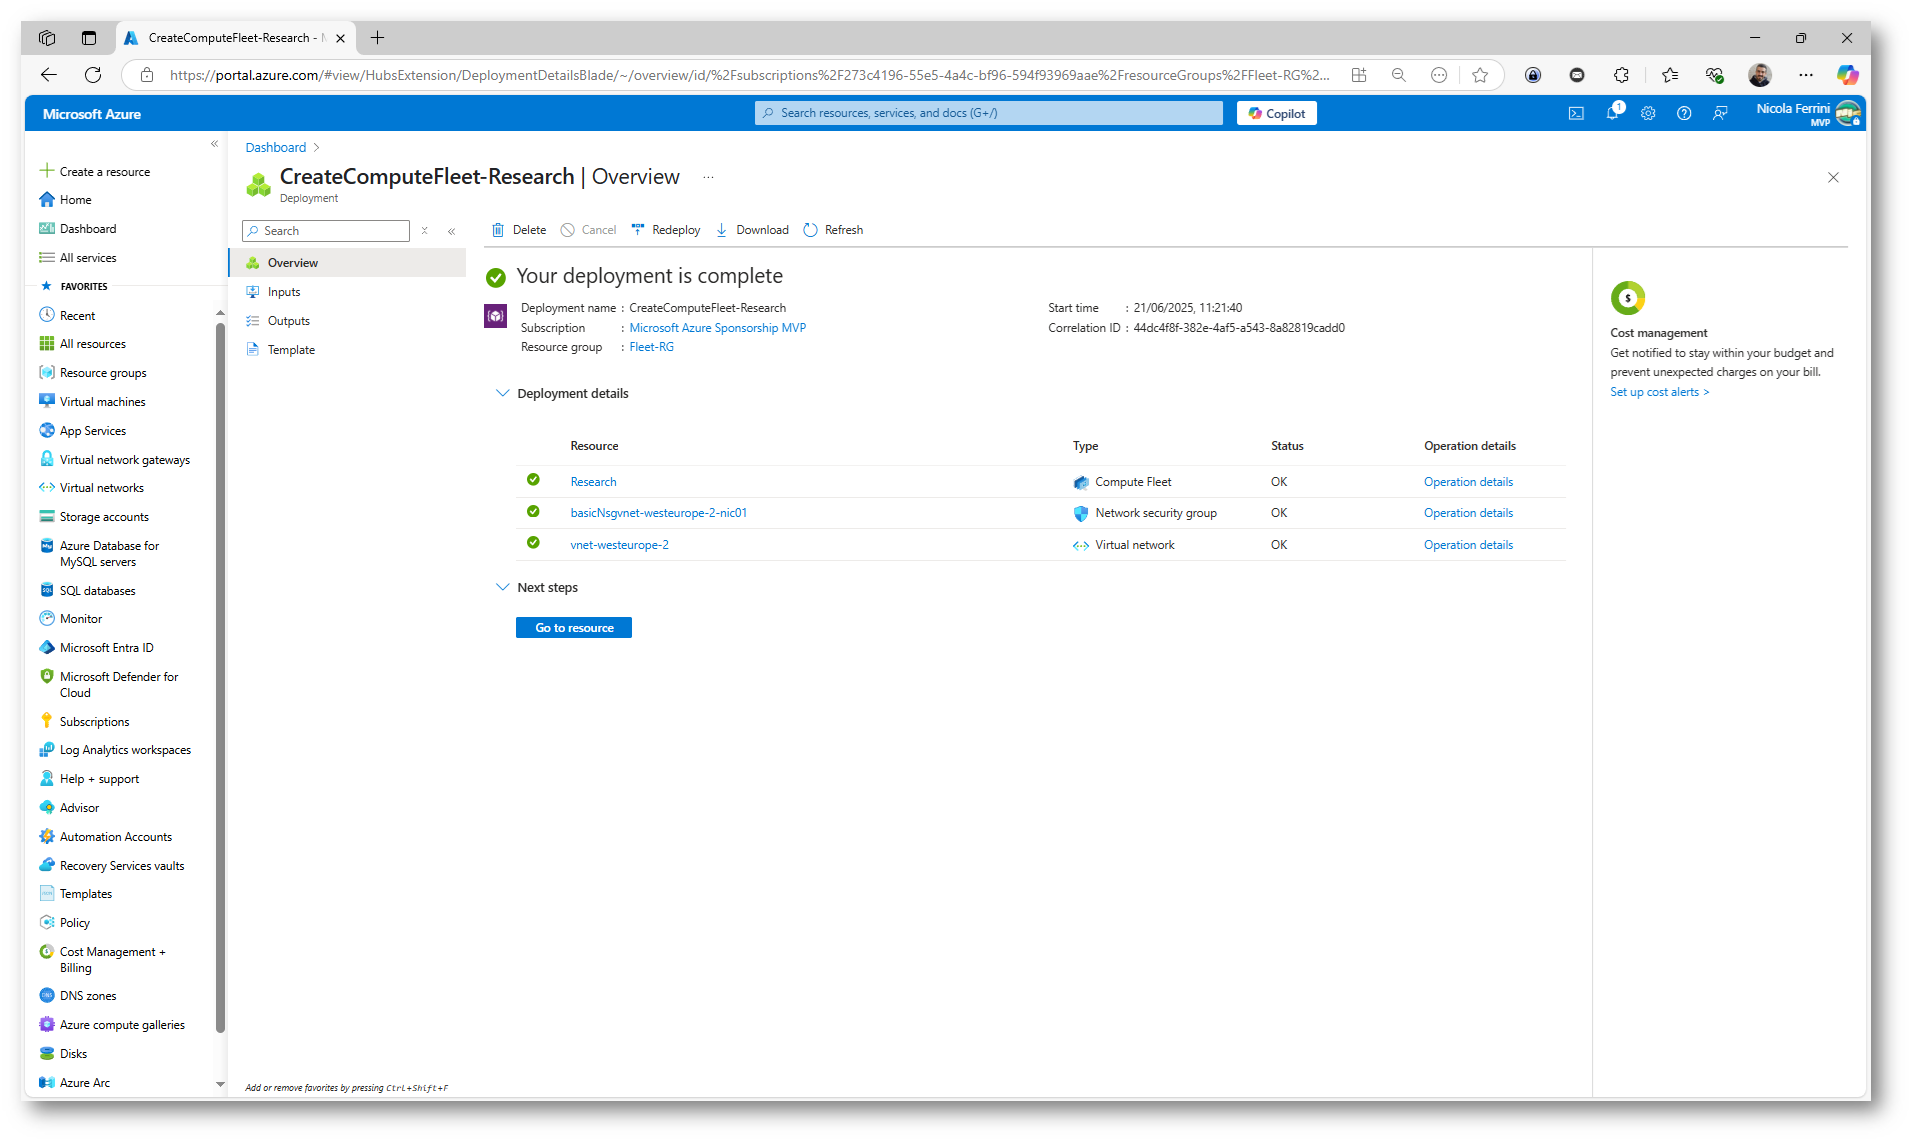Open notifications bell in Azure header

click(x=1613, y=113)
